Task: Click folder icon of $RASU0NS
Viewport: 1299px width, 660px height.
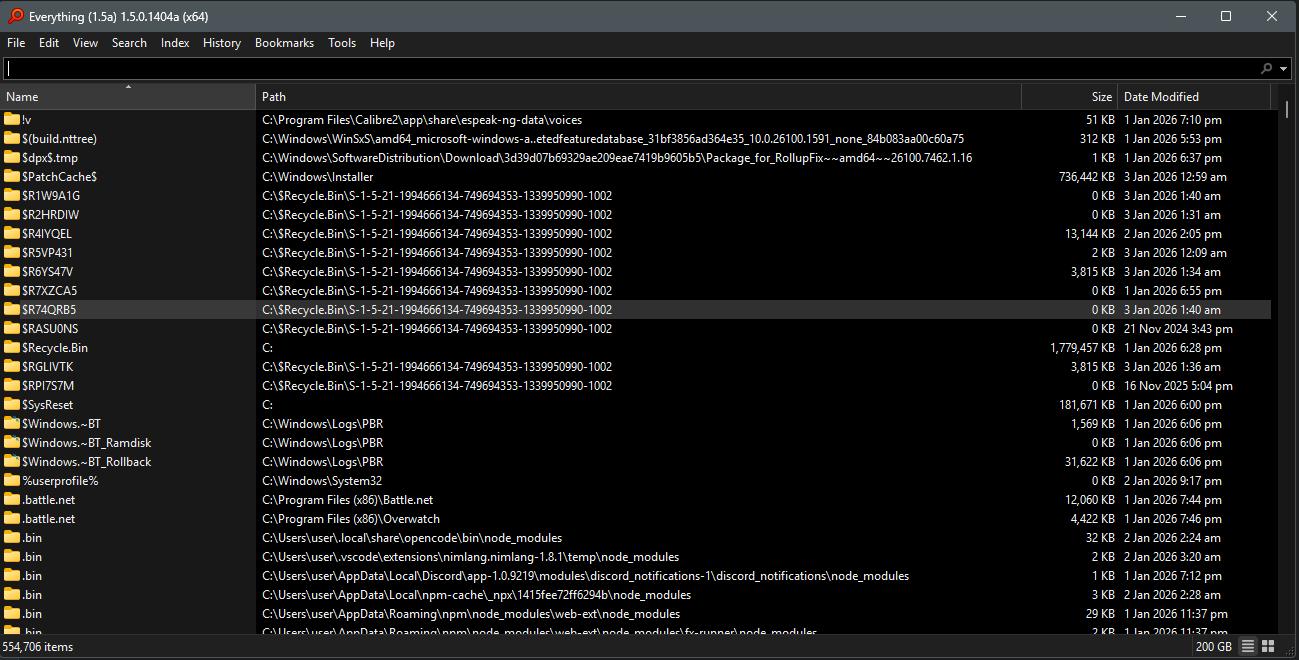Action: tap(12, 328)
